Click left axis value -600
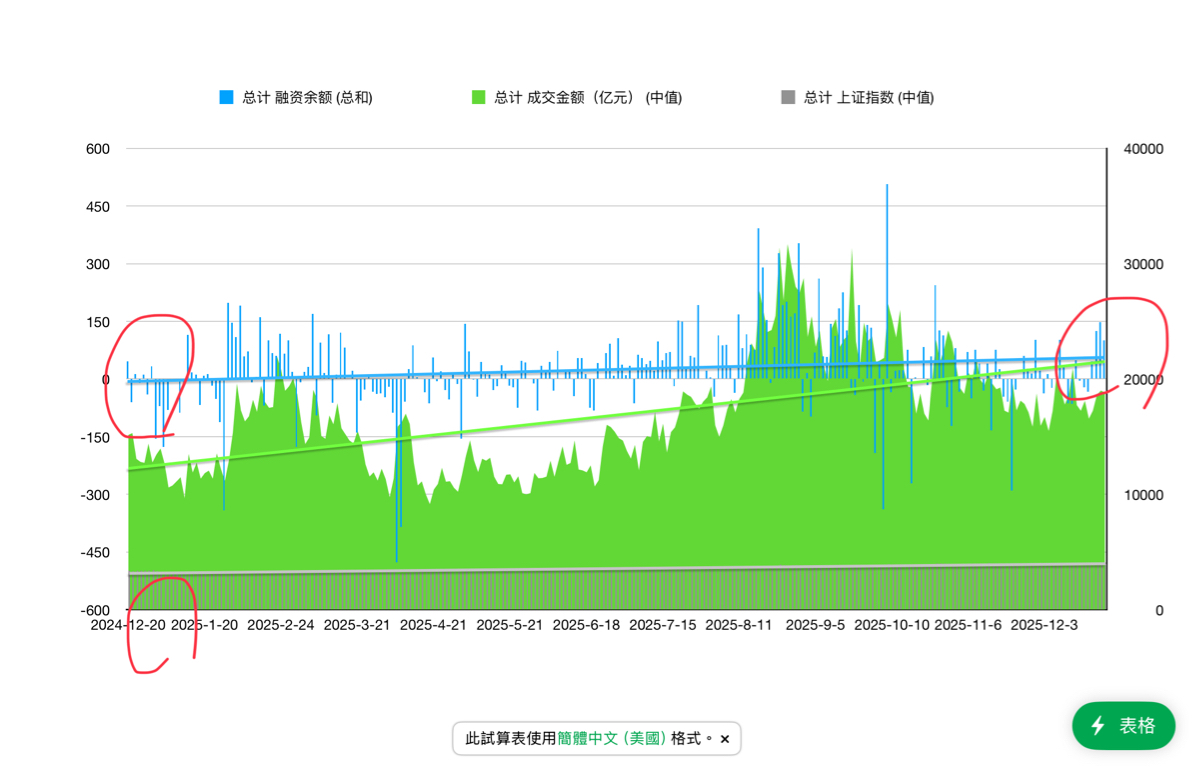The height and width of the screenshot is (768, 1194). click(x=95, y=610)
